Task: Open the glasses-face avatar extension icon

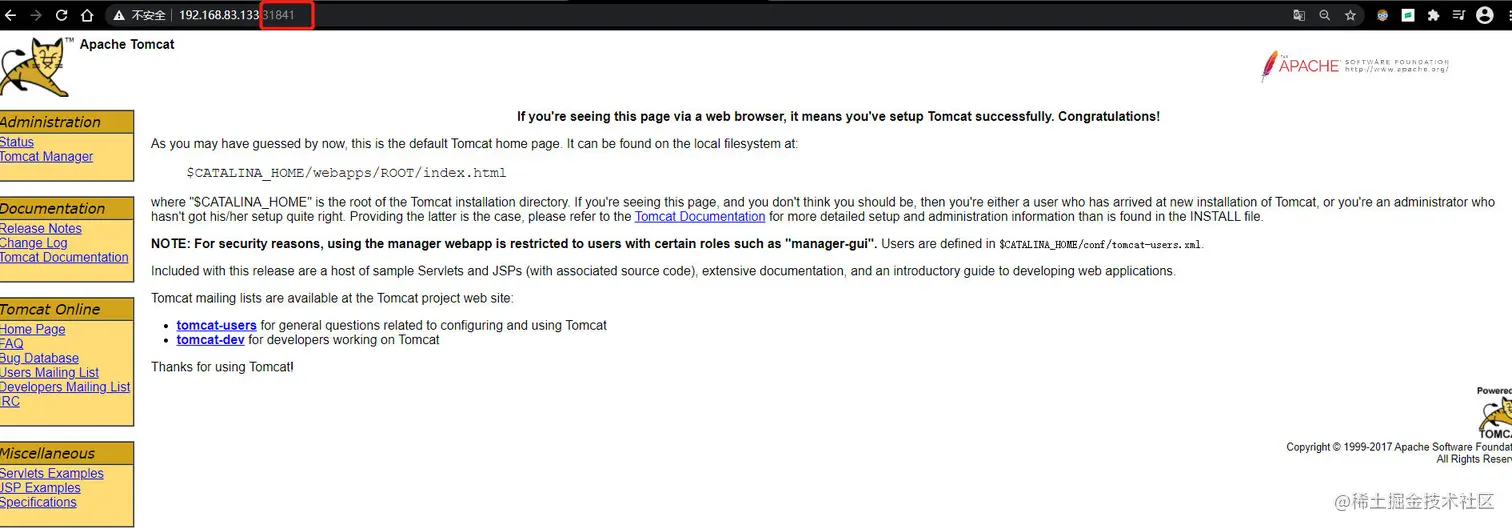Action: 1383,15
